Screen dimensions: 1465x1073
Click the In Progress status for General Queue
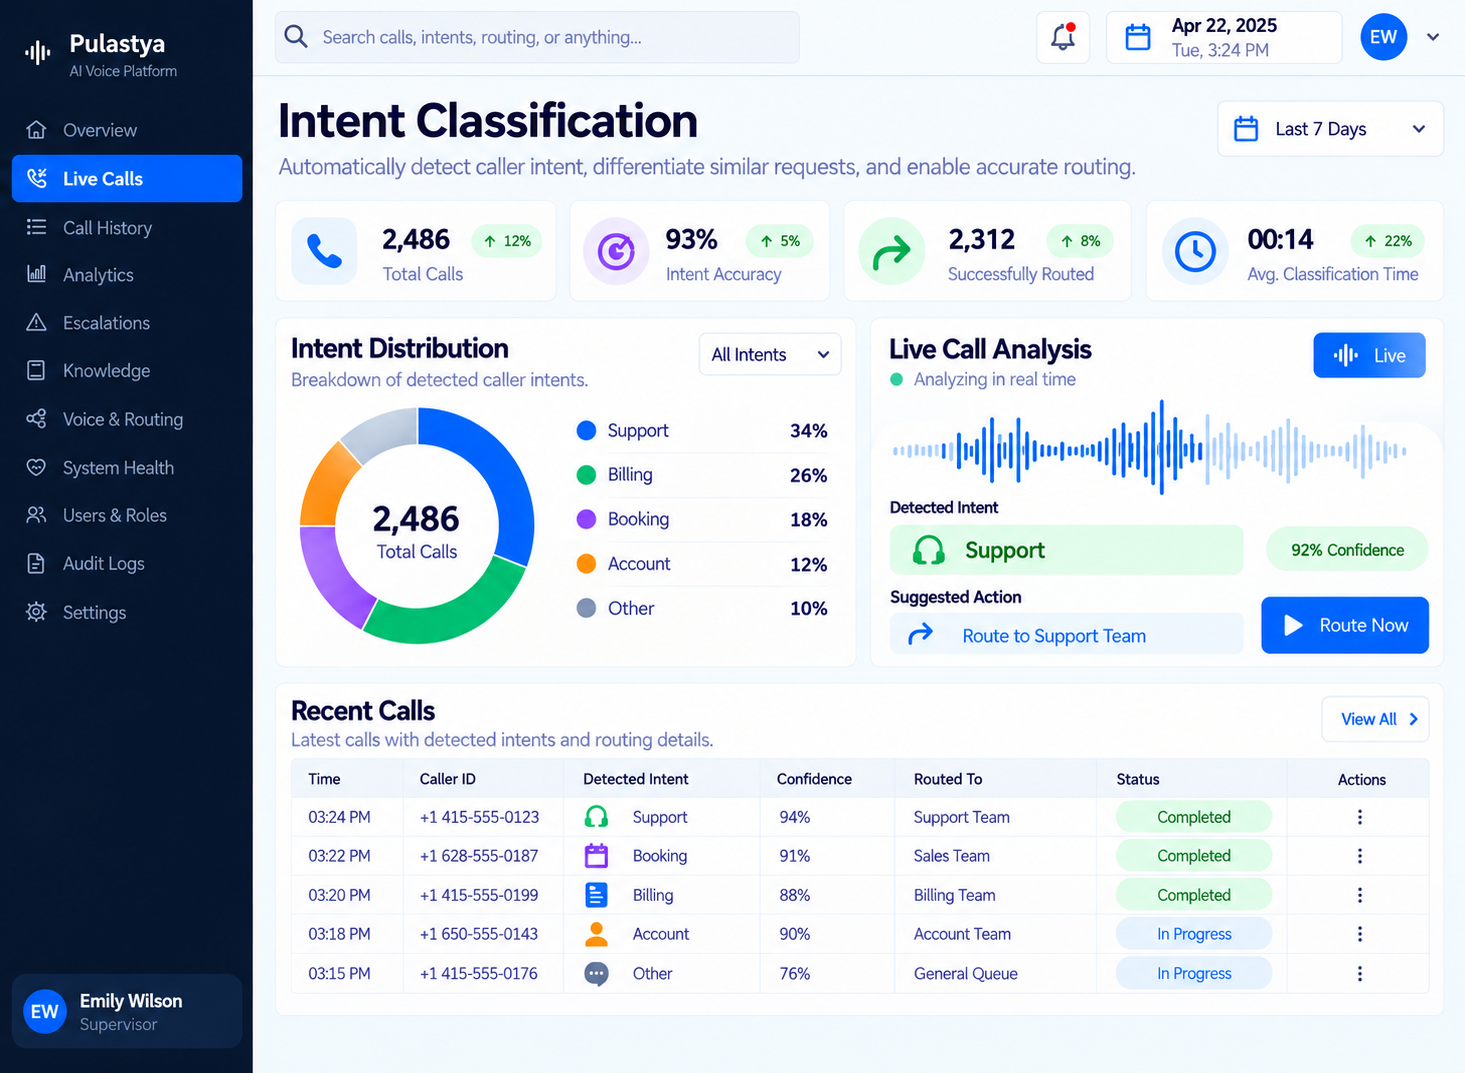[x=1194, y=973]
